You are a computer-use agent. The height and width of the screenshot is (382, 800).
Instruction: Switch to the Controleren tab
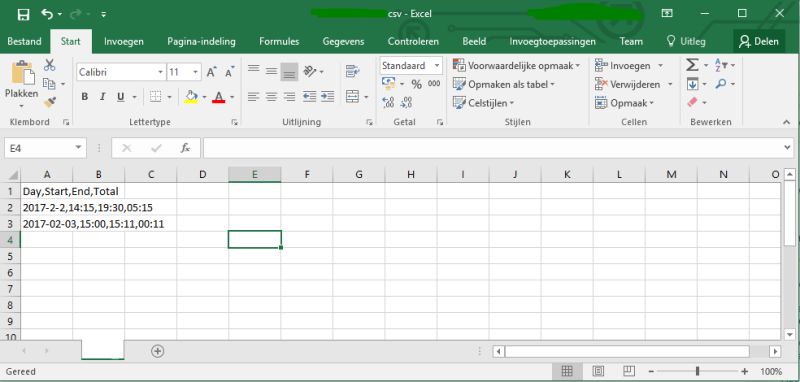413,41
